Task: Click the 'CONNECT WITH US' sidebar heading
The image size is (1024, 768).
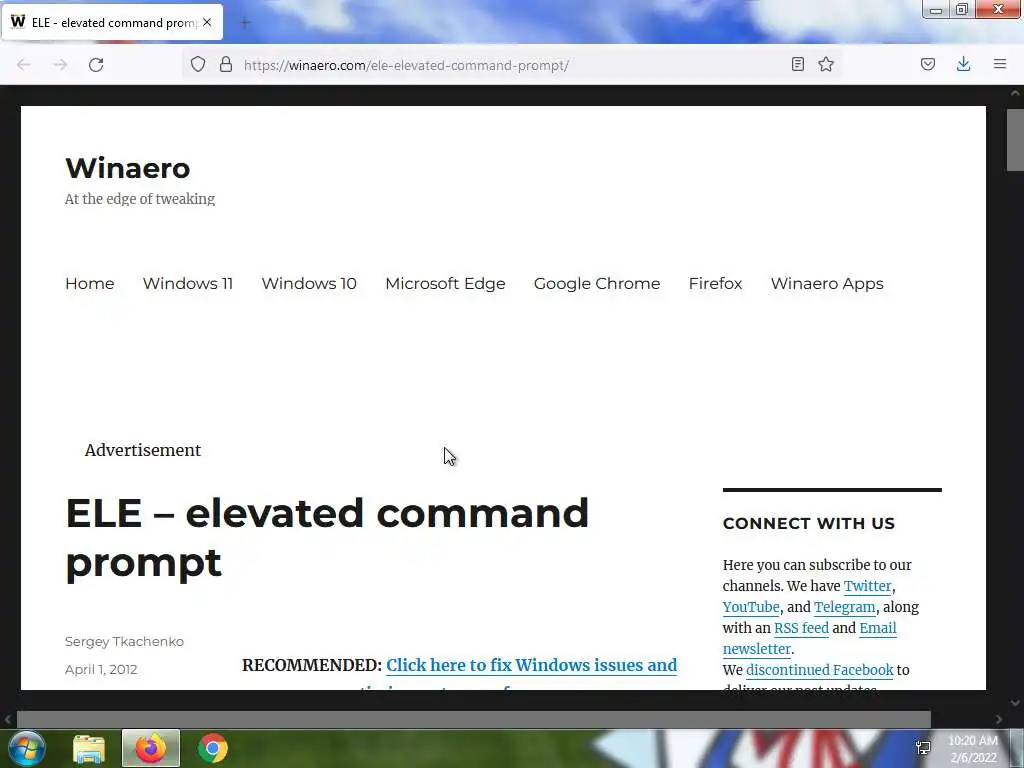Action: (808, 523)
